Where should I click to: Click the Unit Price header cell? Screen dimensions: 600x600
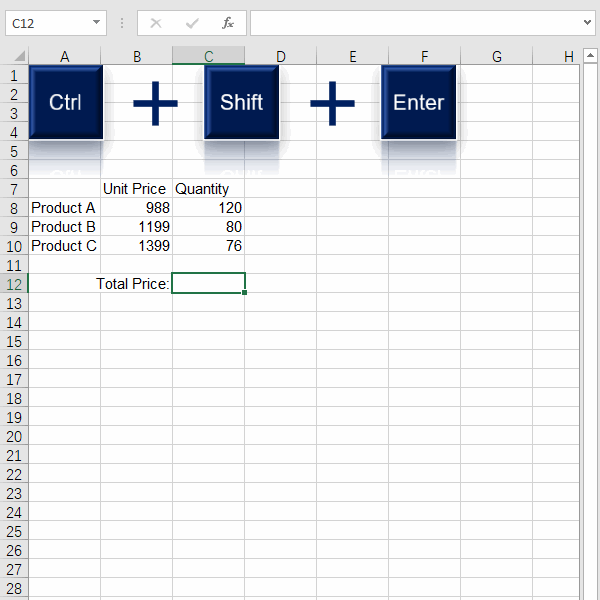coord(137,189)
